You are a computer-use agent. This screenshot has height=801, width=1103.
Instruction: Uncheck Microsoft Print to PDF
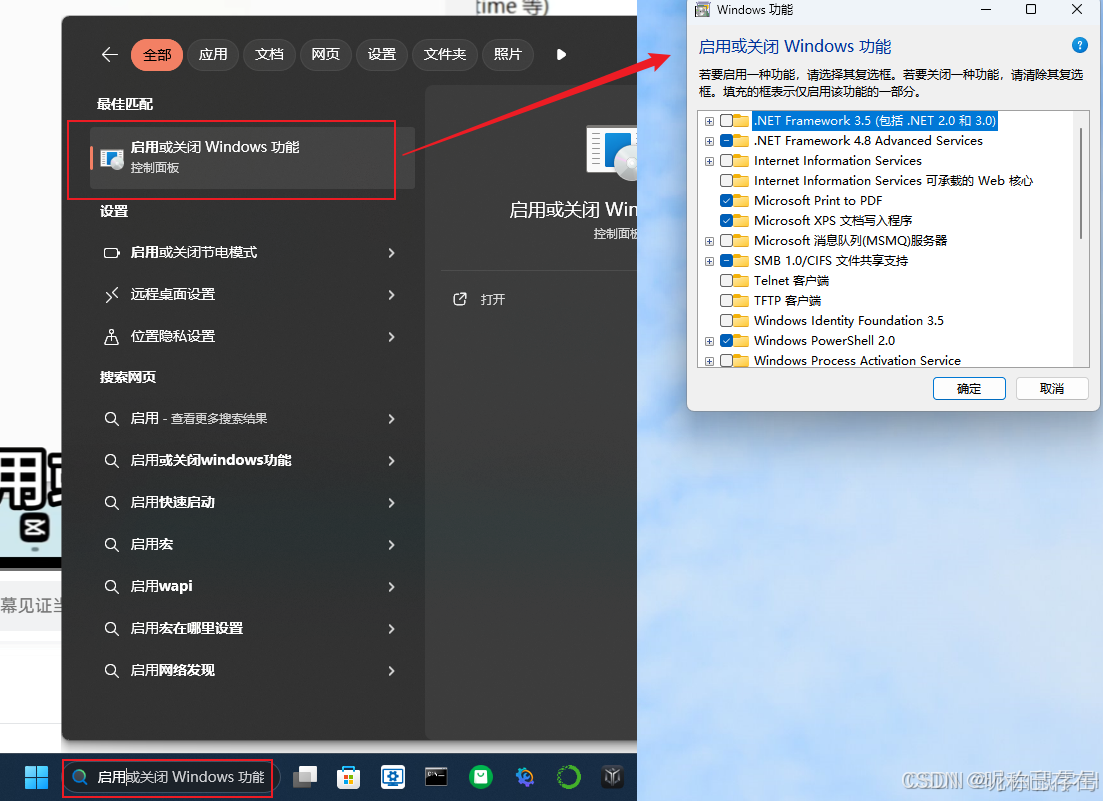point(726,200)
